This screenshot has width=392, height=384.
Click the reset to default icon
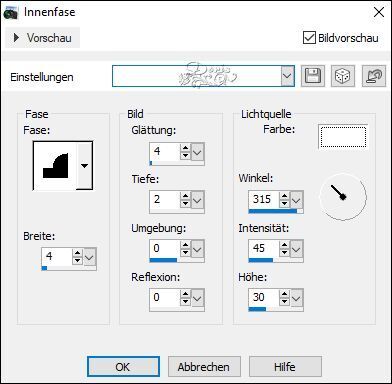coord(374,76)
